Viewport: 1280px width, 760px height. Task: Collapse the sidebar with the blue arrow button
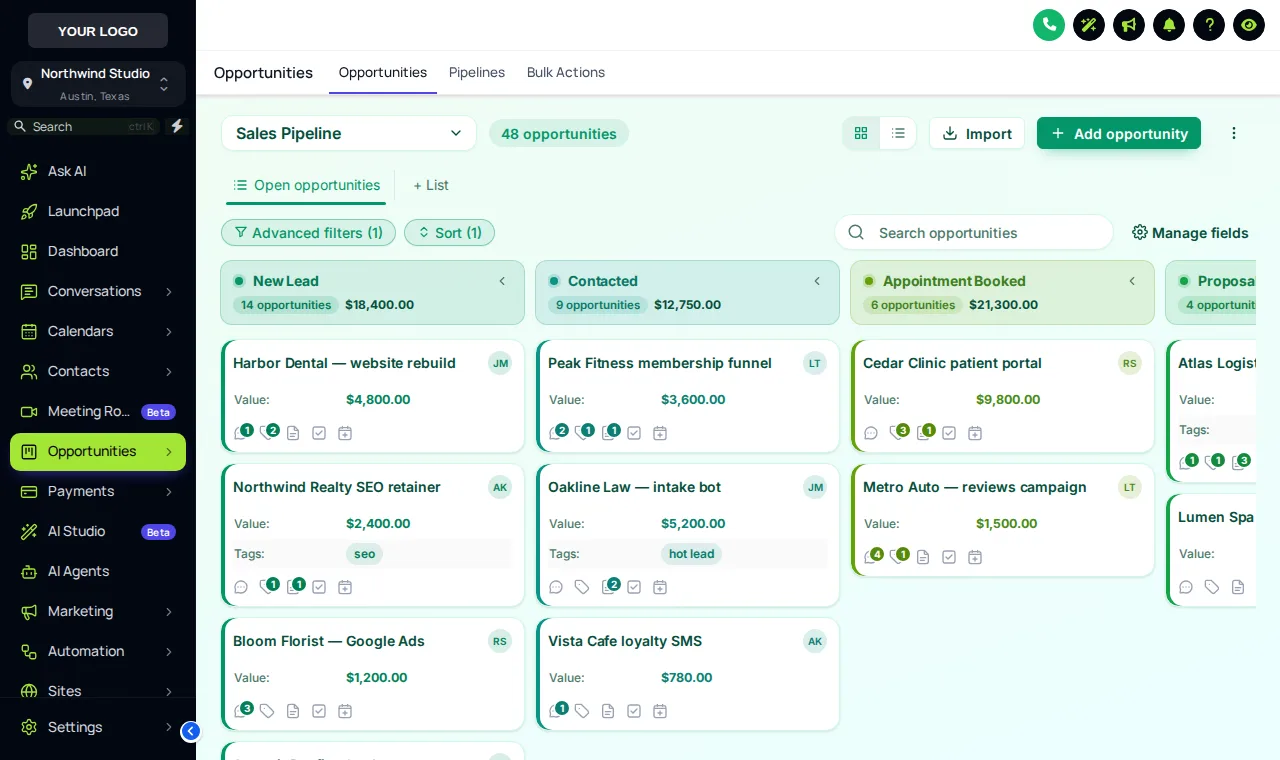[190, 731]
